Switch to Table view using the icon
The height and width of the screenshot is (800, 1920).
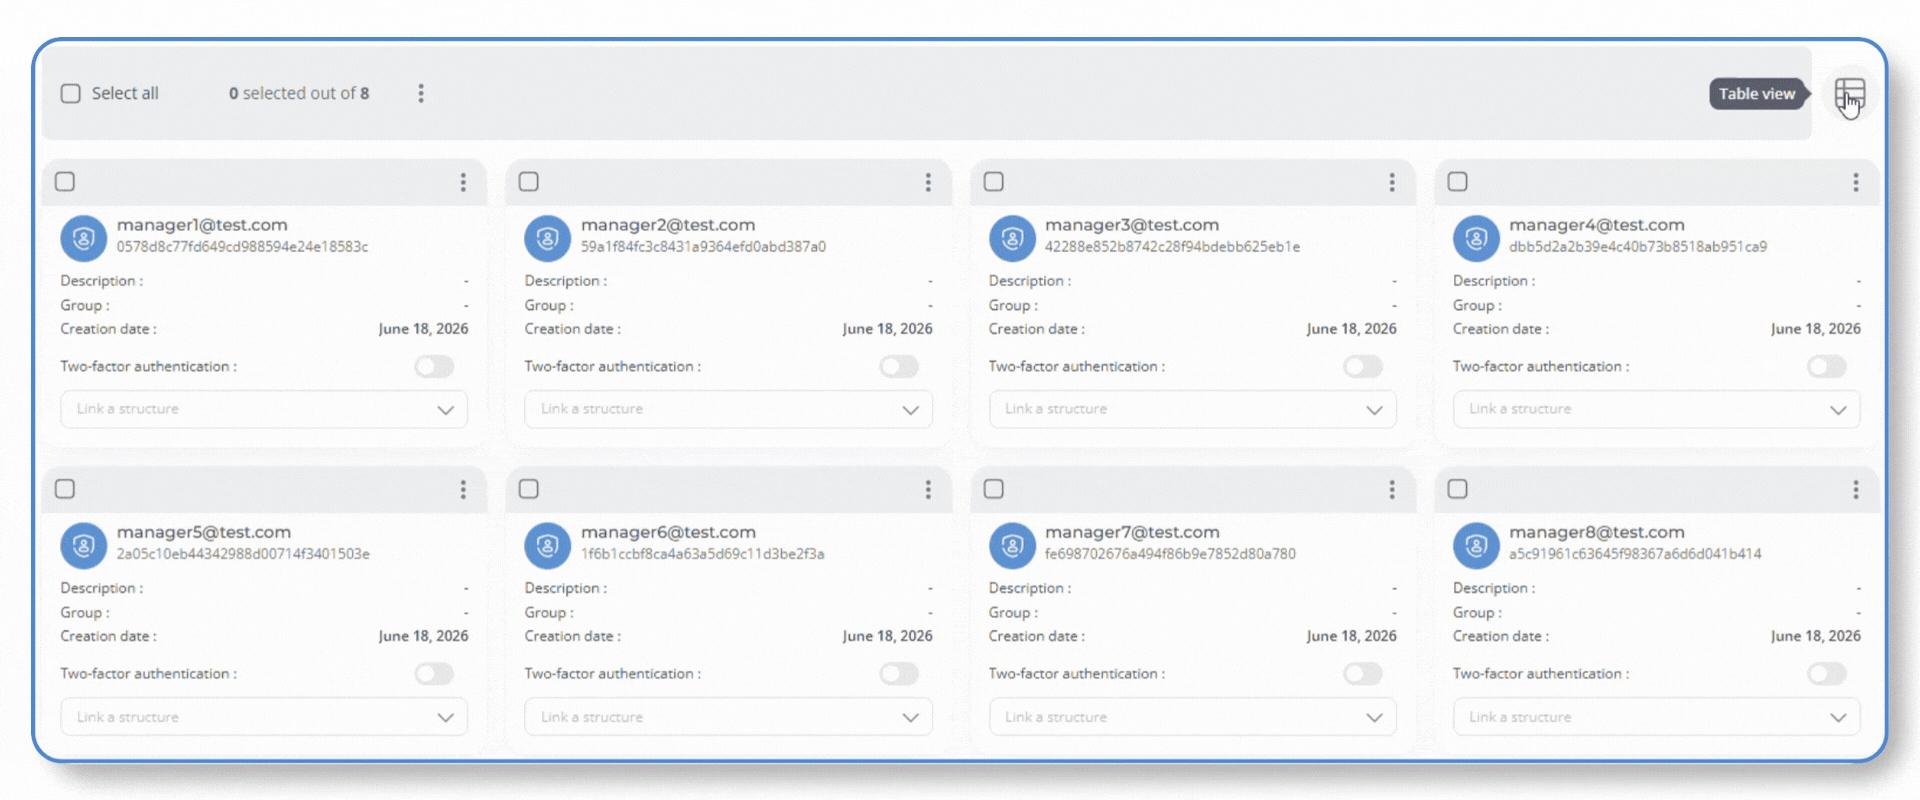click(1850, 95)
